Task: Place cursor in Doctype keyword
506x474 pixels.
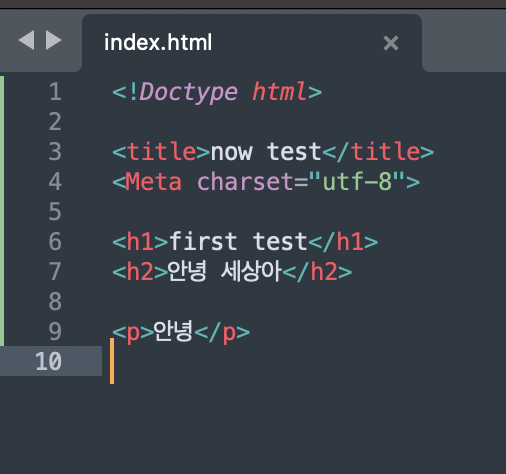Action: pos(189,92)
